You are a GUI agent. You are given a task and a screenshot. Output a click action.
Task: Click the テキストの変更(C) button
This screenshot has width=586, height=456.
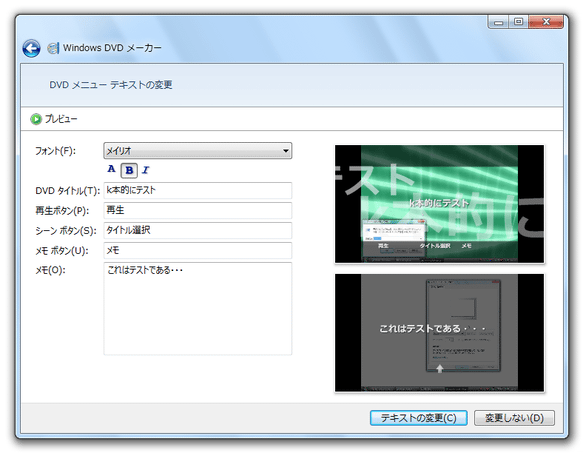419,418
